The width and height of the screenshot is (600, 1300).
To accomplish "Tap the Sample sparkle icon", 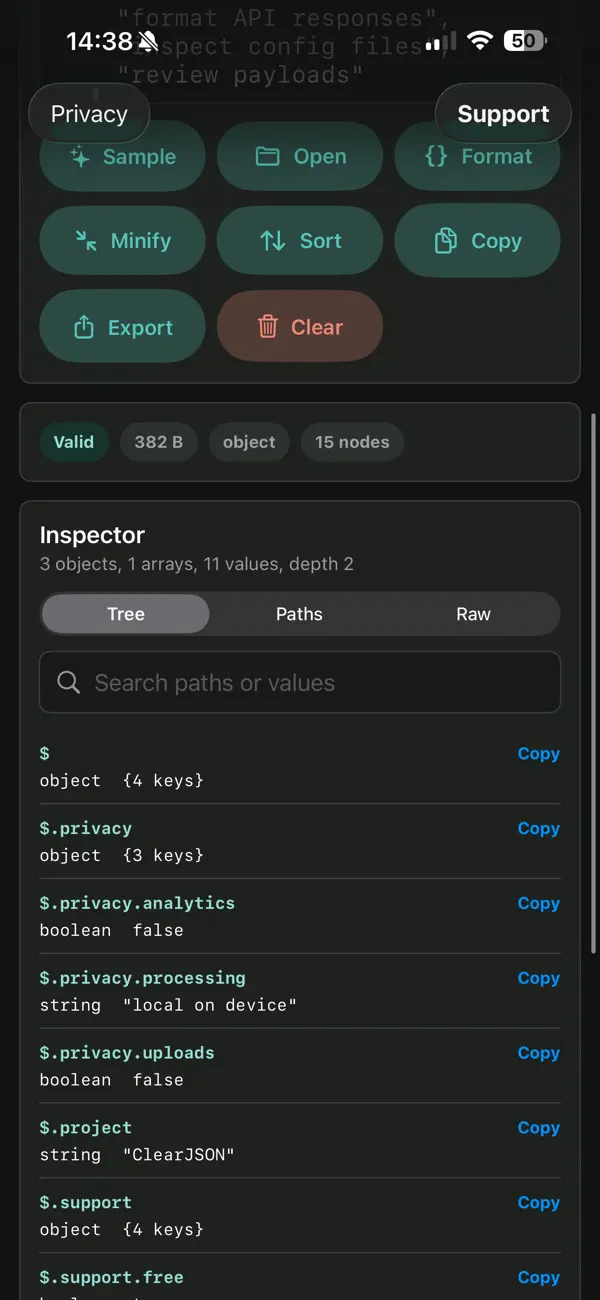I will tap(80, 156).
